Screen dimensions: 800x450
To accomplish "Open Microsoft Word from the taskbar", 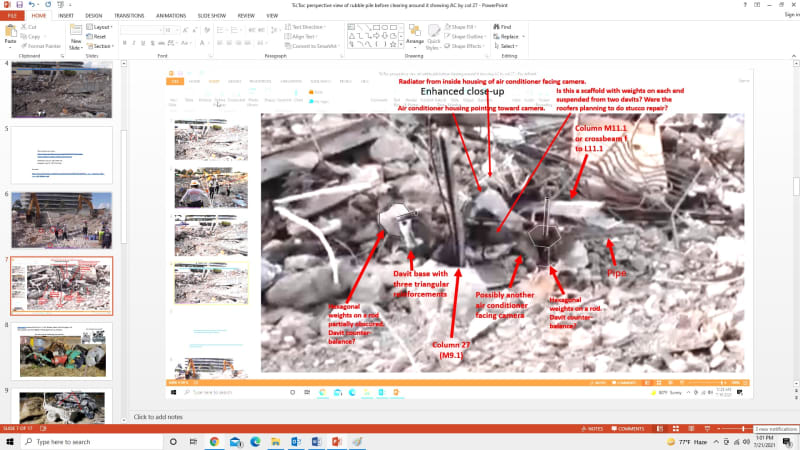I will (x=316, y=441).
